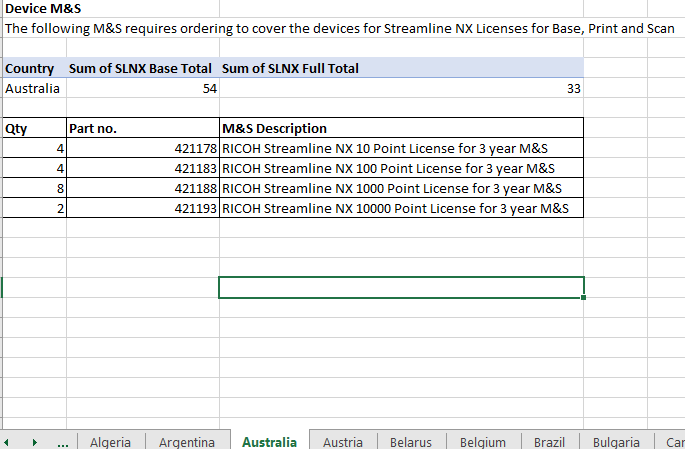Switch to the Algeria sheet tab
Viewport: 685px width, 449px height.
(111, 442)
